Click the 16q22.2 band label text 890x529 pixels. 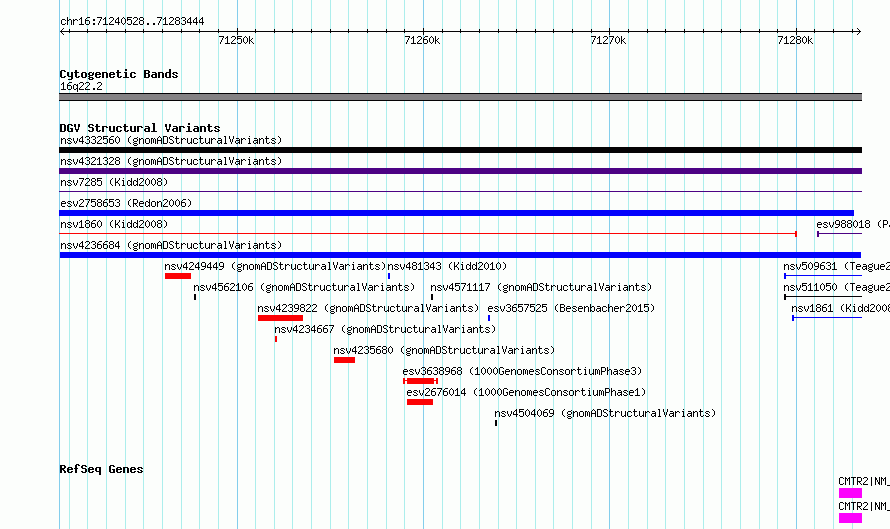pos(81,86)
